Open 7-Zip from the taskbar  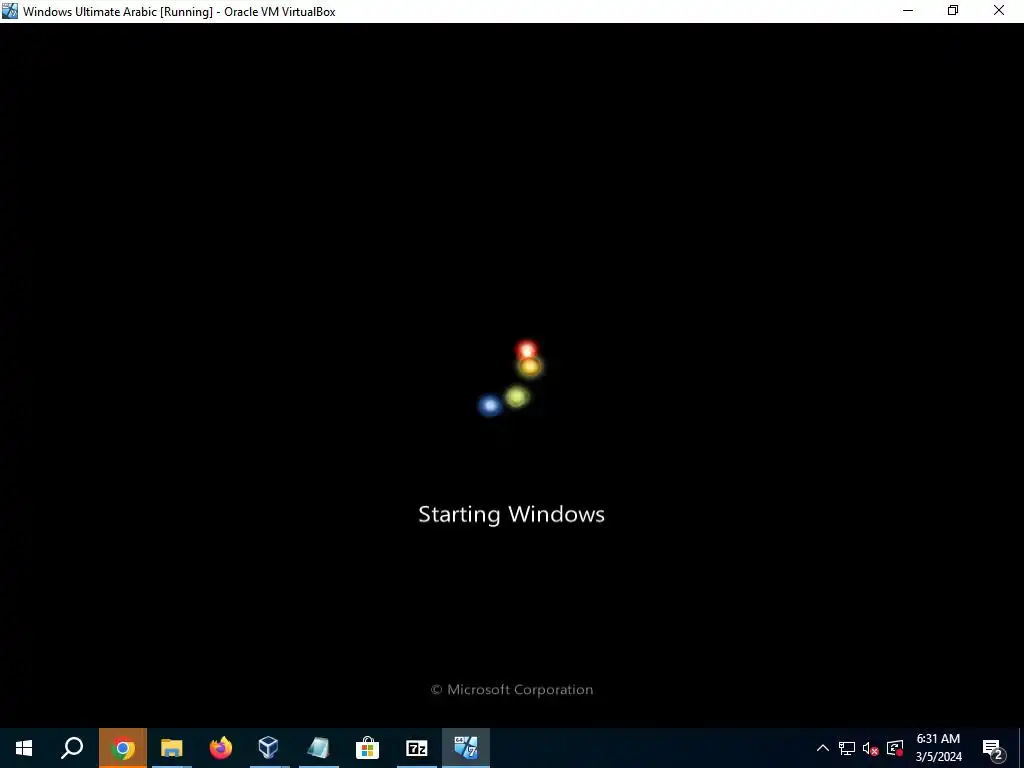(416, 748)
